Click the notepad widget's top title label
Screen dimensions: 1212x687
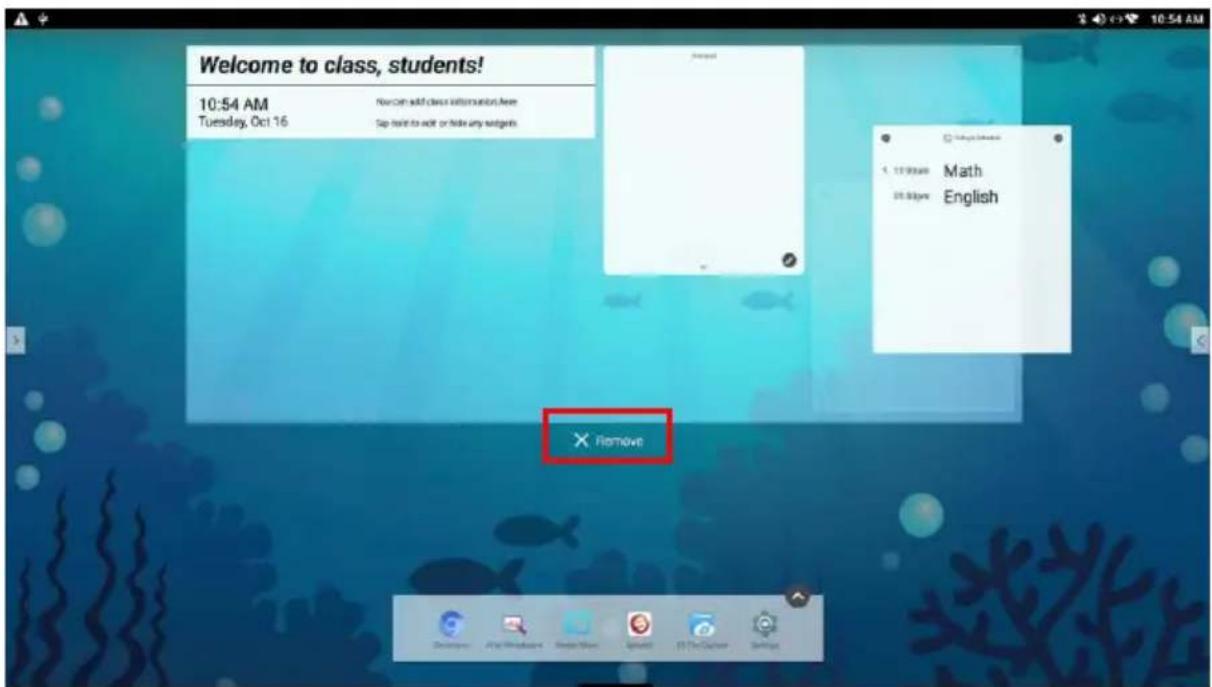point(704,56)
